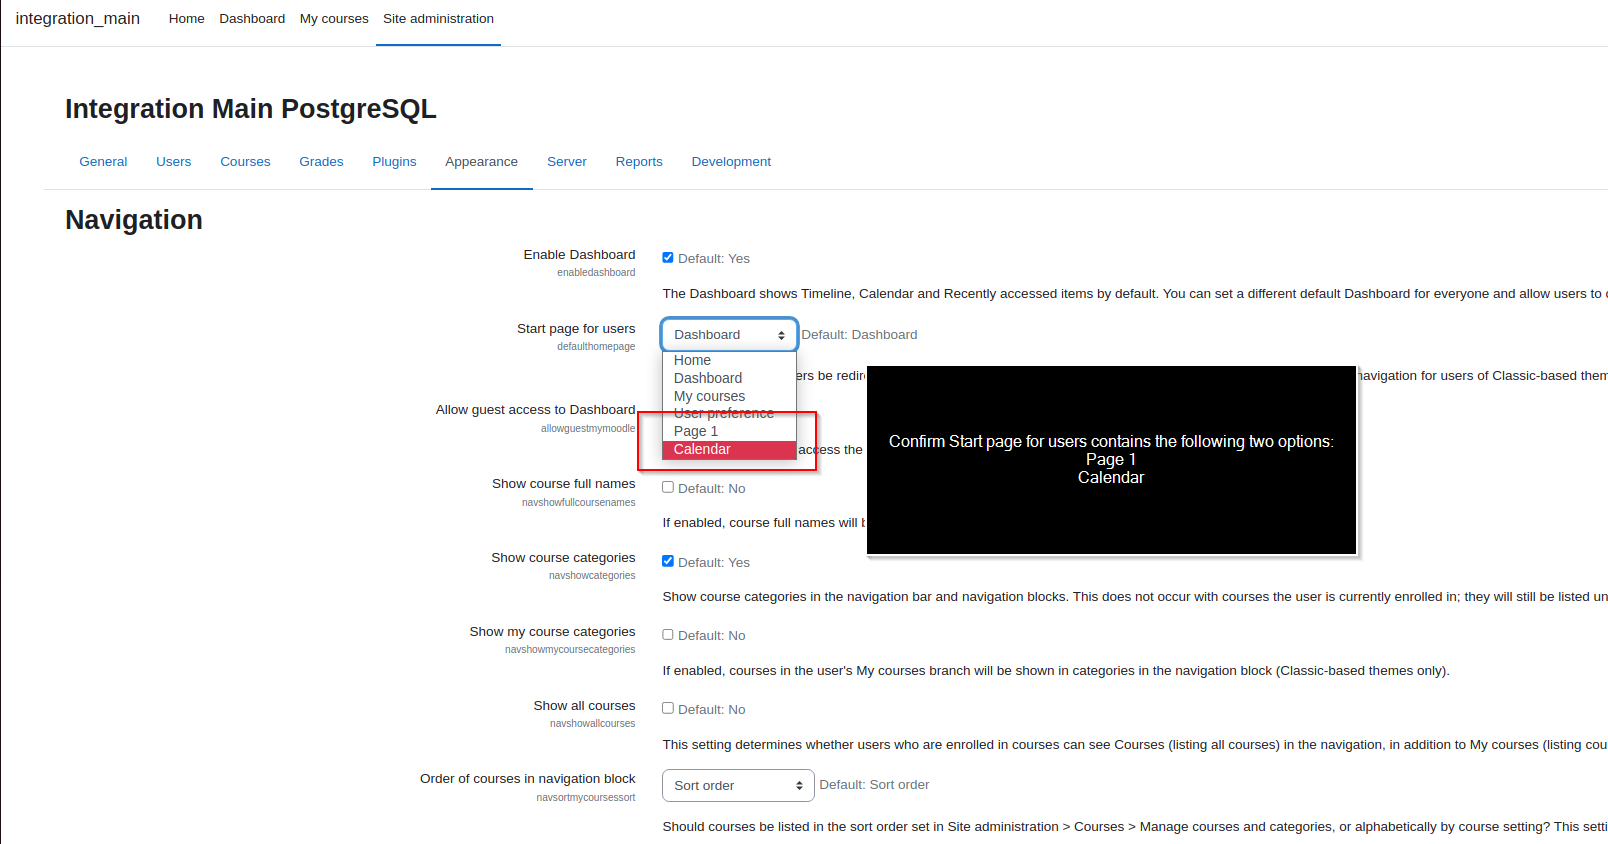Open the Sort order dropdown

738,785
